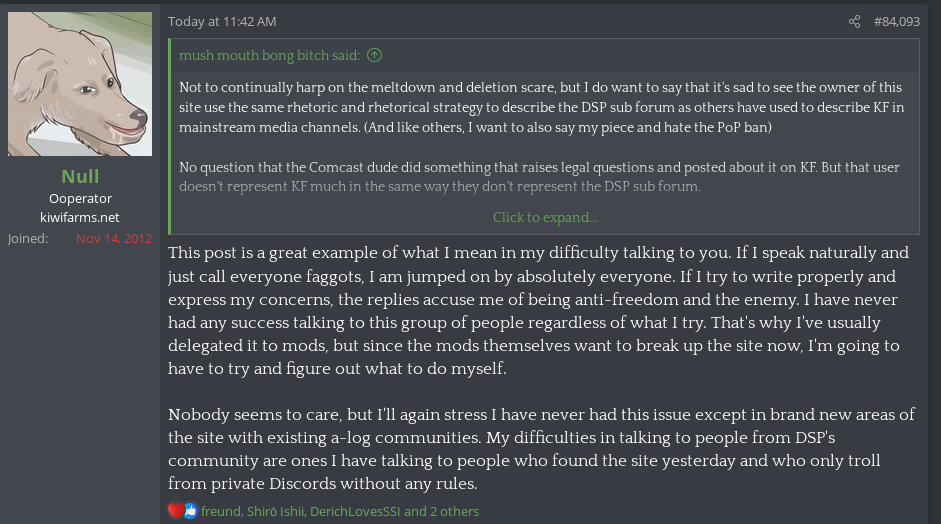Open reactor "freund" in the reactions list
941x524 pixels.
[220, 511]
